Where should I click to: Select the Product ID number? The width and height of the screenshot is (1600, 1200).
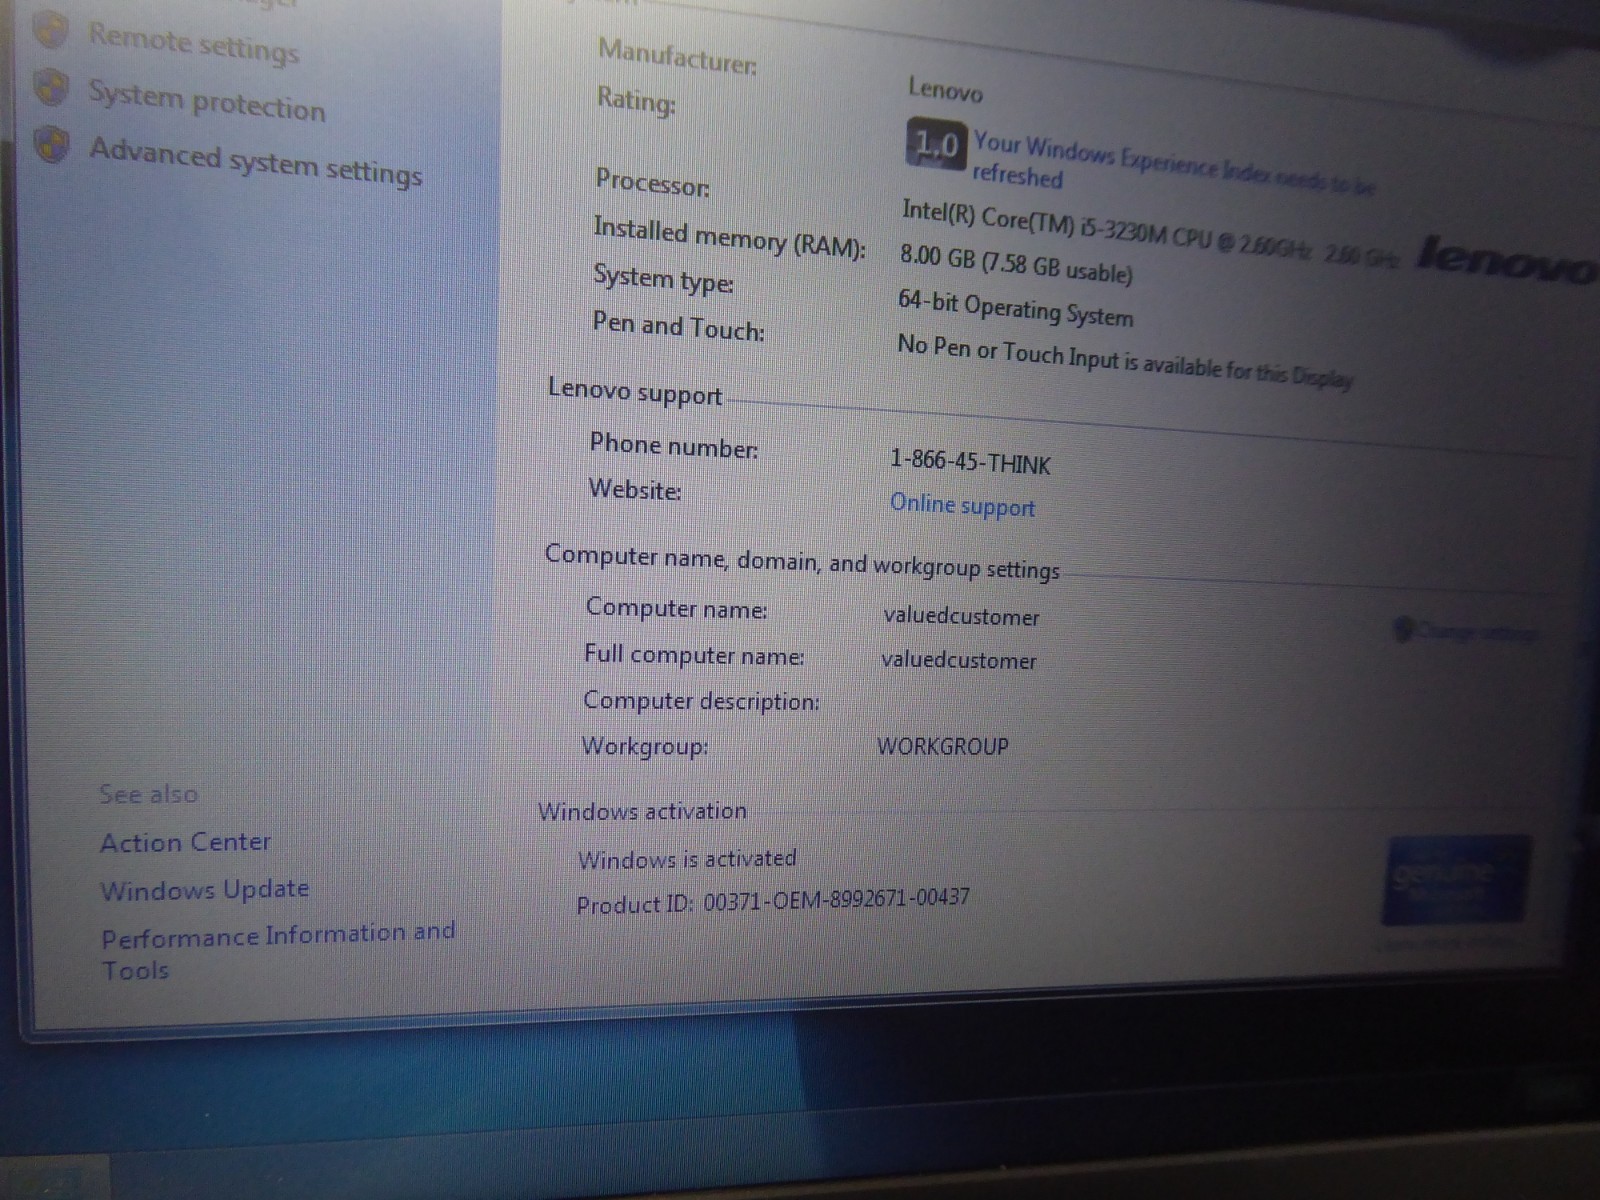(x=836, y=900)
